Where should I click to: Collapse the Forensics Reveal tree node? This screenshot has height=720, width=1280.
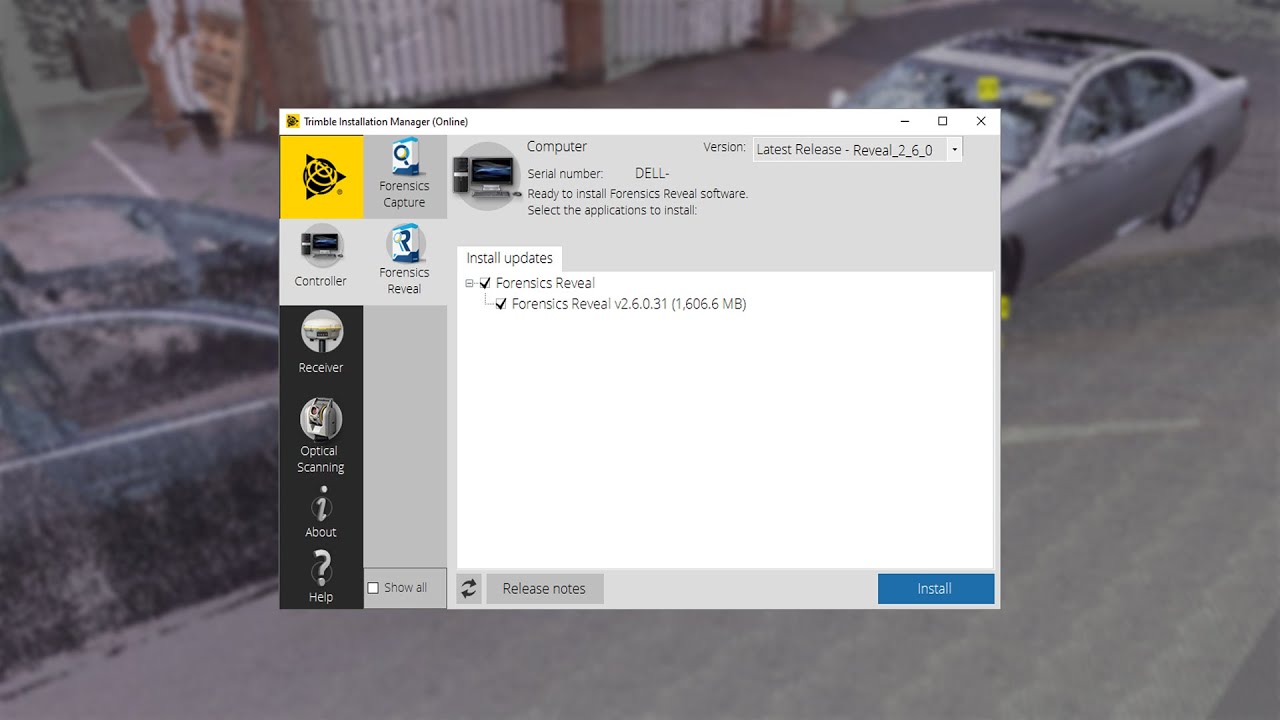(470, 283)
